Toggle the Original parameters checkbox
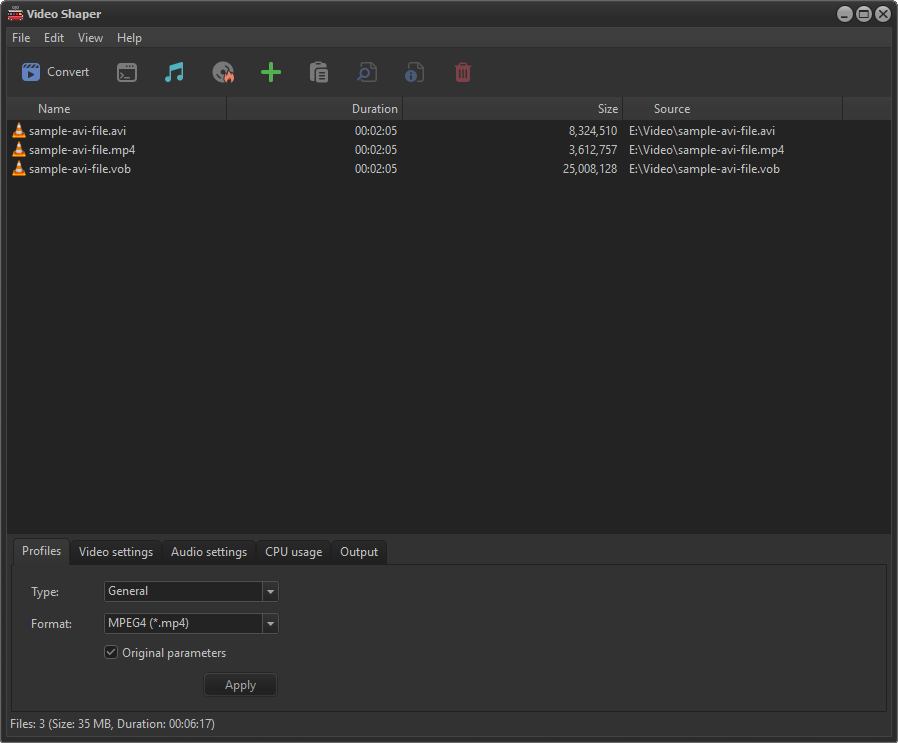The image size is (898, 743). pos(111,653)
